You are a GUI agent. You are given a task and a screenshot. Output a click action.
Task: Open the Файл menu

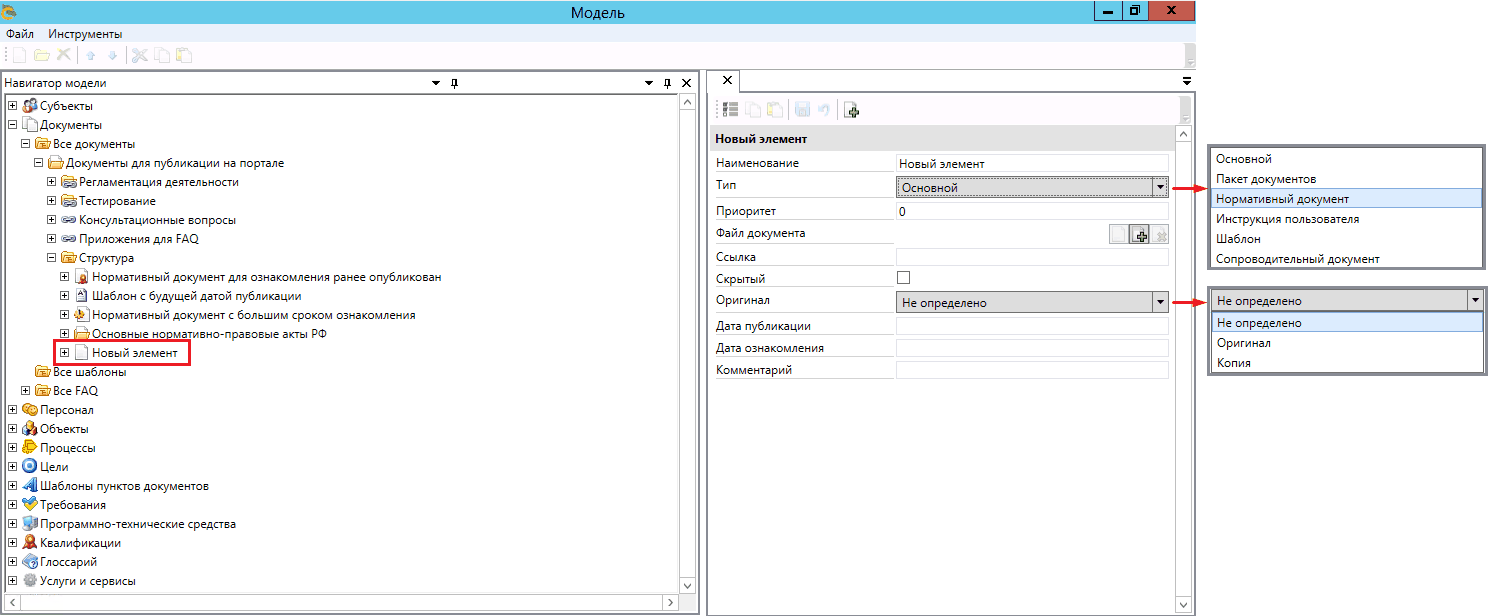click(20, 34)
